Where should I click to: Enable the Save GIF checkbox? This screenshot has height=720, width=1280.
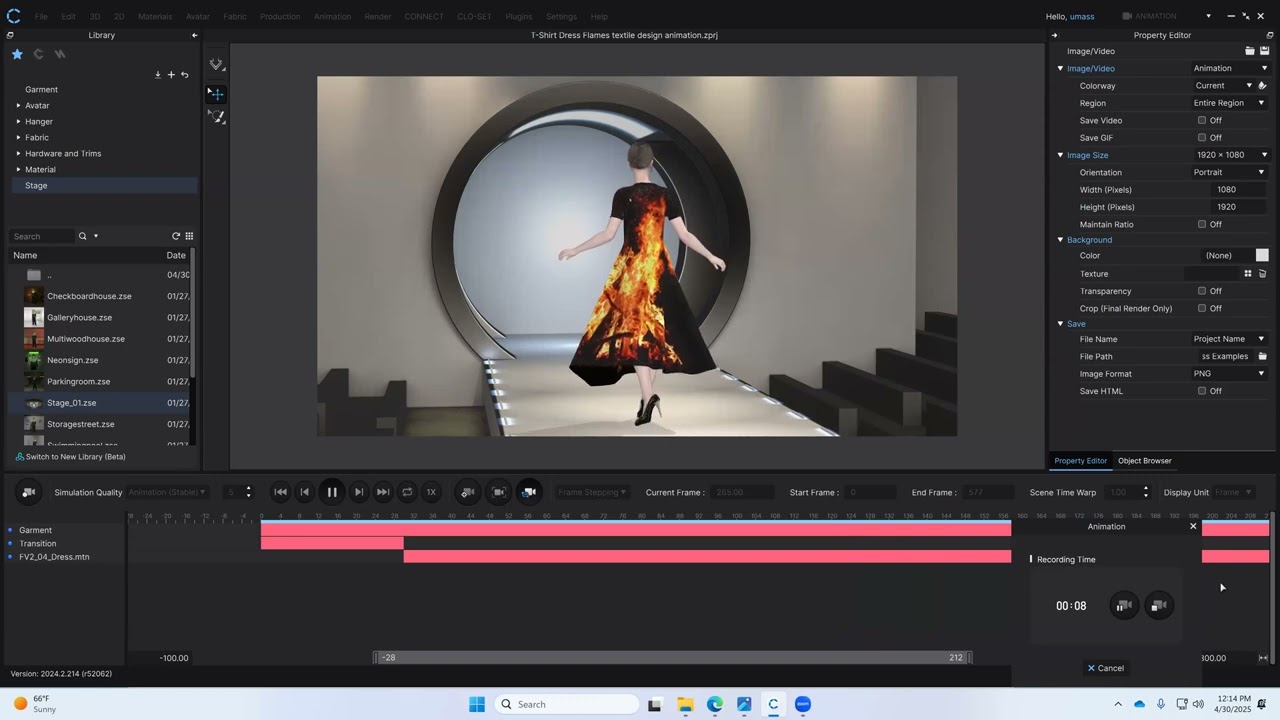pyautogui.click(x=1202, y=138)
